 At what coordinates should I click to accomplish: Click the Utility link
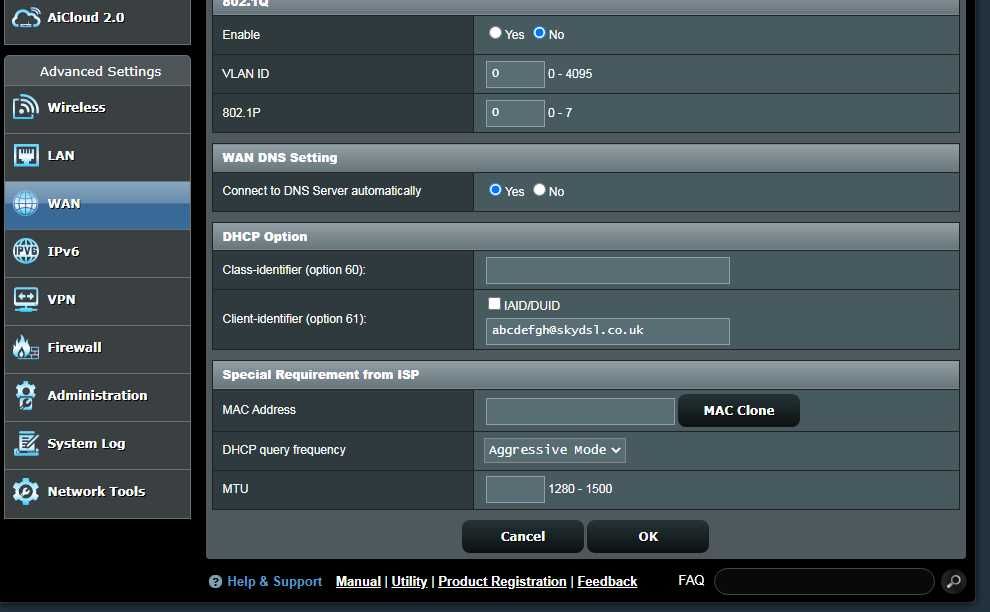pos(409,581)
